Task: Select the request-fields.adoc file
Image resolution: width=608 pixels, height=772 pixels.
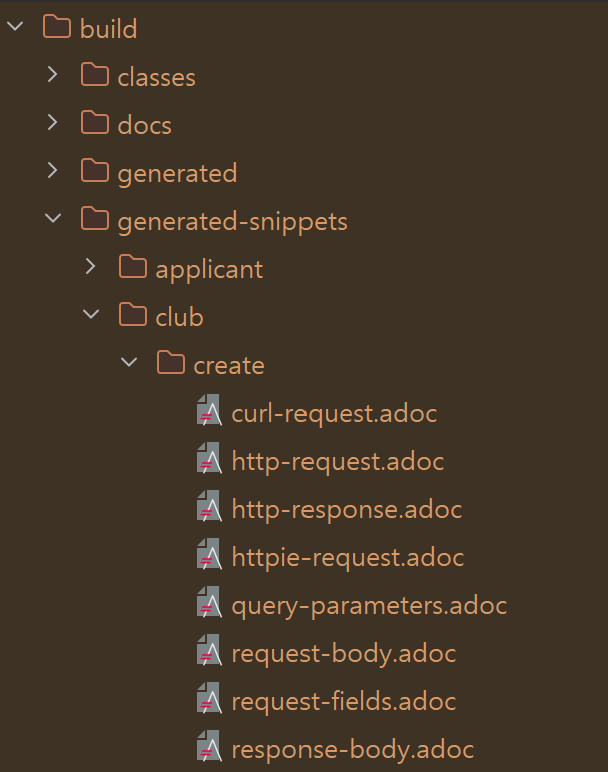Action: 344,701
